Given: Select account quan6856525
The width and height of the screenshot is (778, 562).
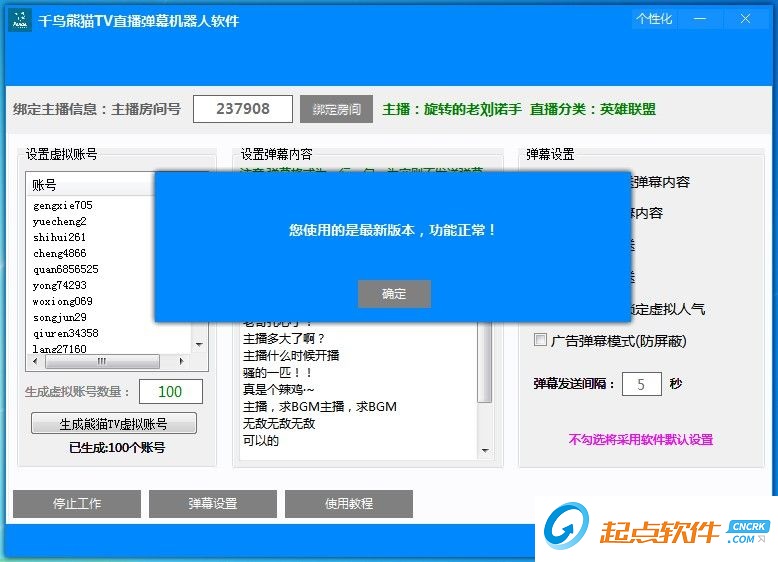Looking at the screenshot, I should [65, 269].
